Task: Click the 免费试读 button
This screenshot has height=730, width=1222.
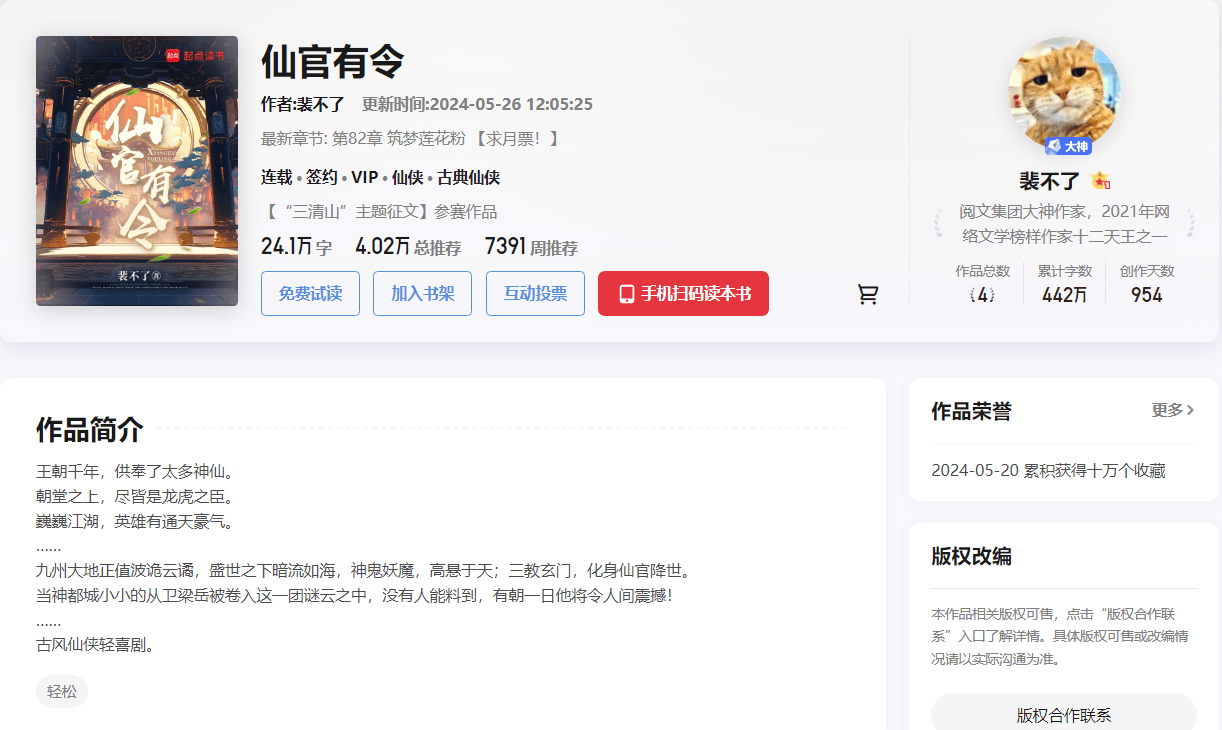Action: (x=310, y=293)
